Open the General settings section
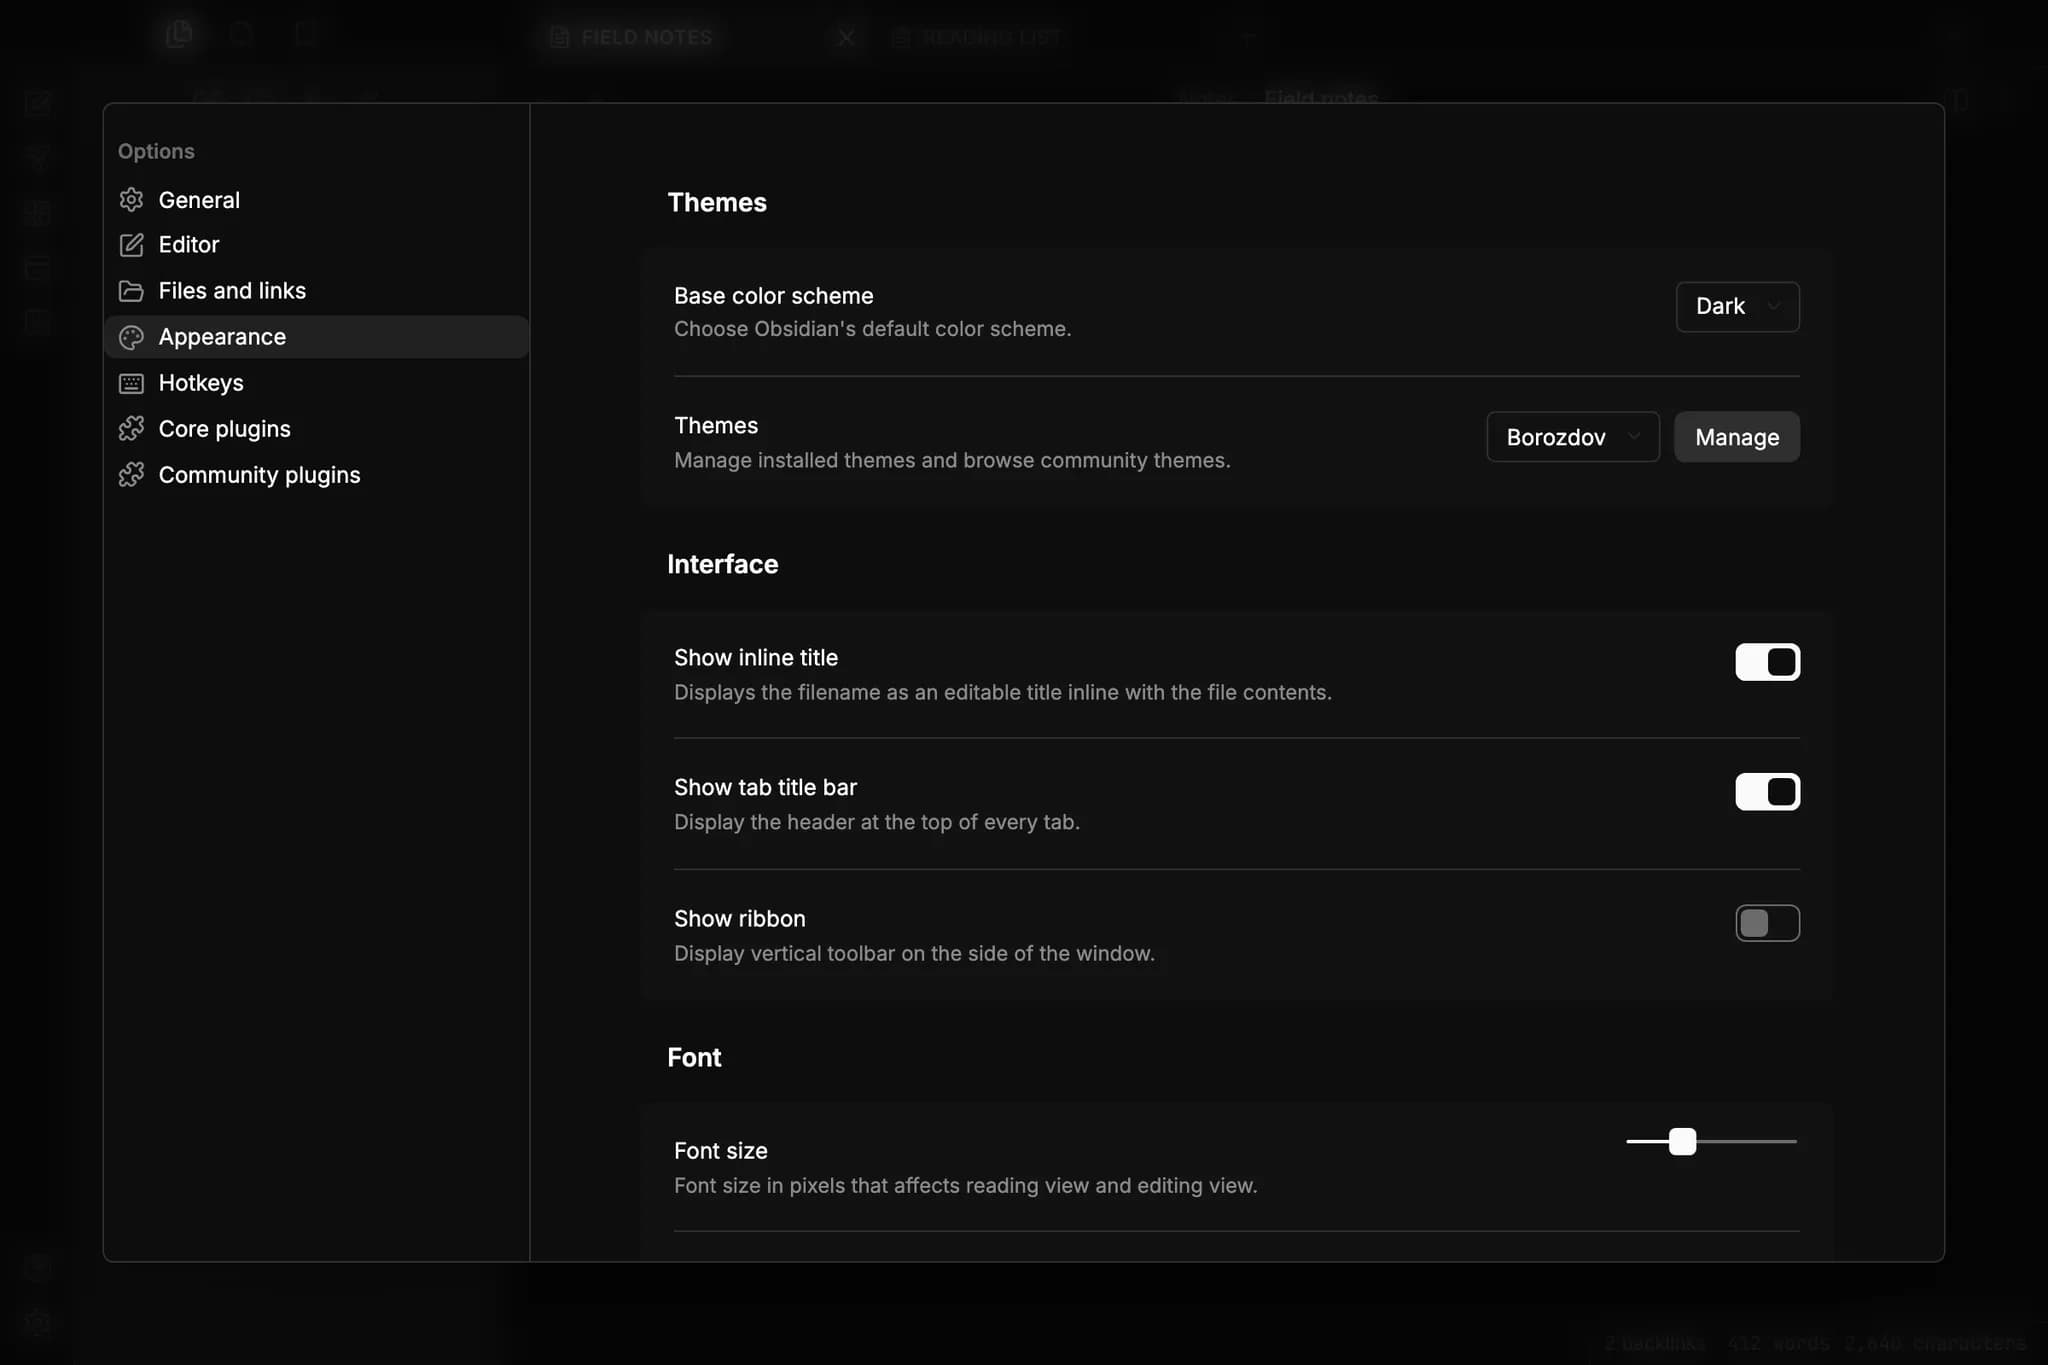 [x=316, y=200]
